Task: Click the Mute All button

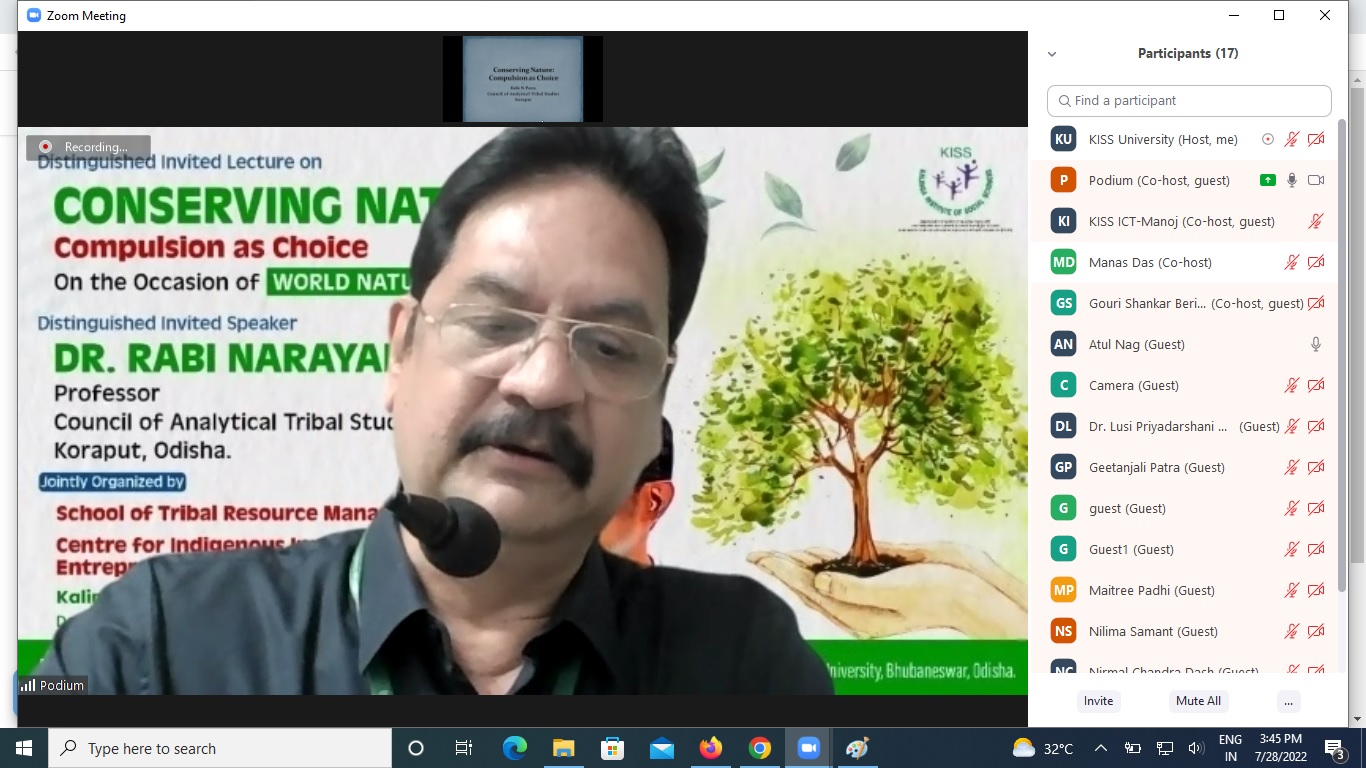Action: pos(1198,701)
